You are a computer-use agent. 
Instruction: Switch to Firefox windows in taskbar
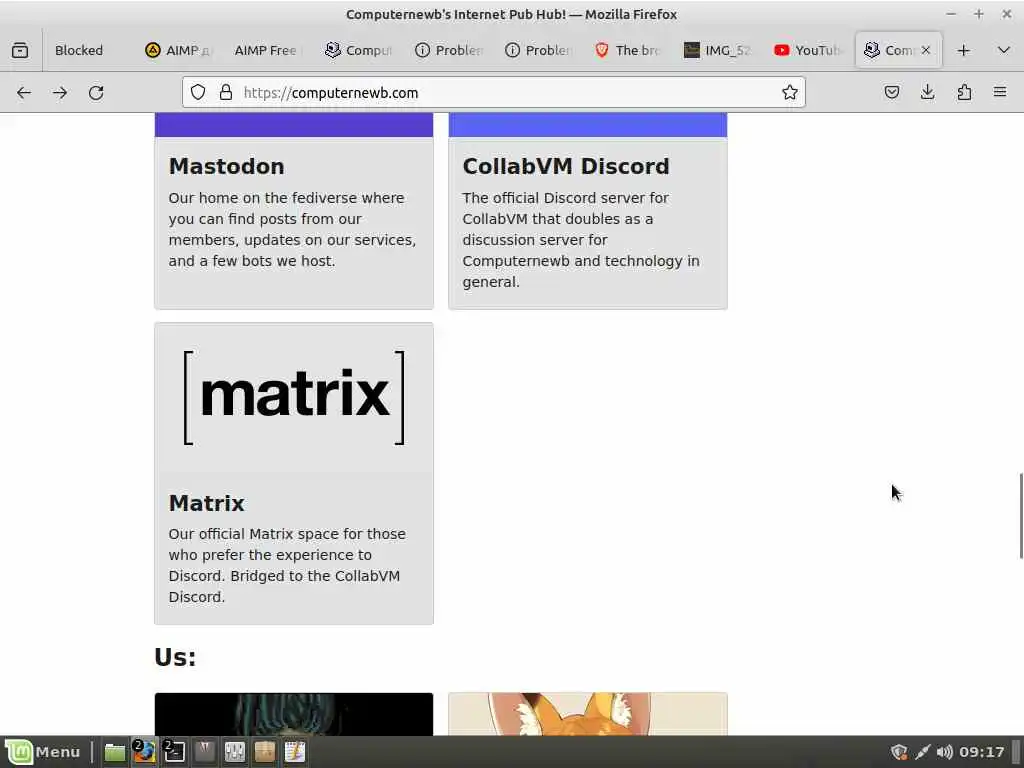coord(144,752)
